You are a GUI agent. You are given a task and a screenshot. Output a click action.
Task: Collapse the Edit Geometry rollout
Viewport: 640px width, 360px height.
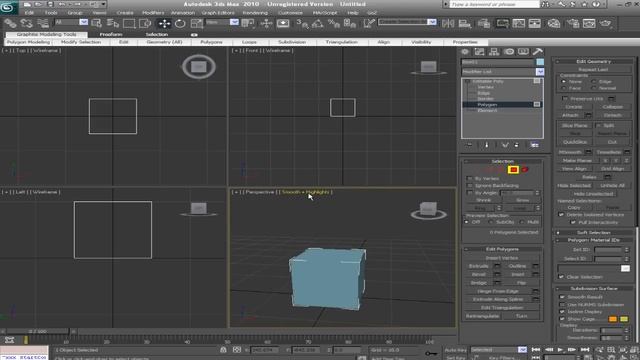click(x=593, y=61)
